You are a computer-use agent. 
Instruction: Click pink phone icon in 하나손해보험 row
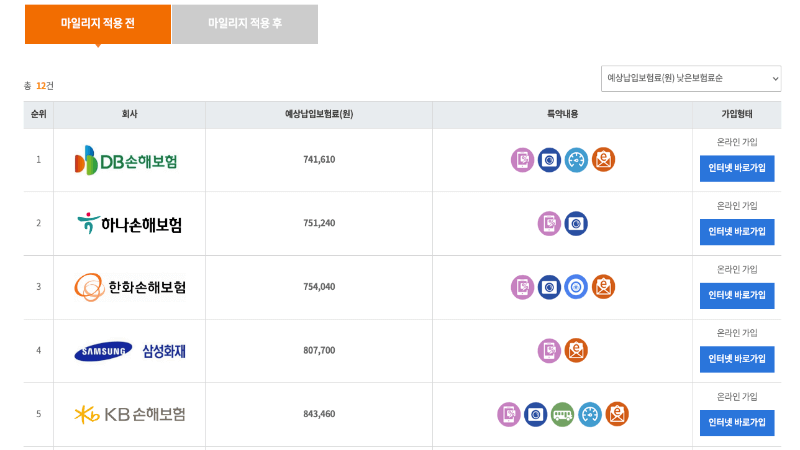549,223
